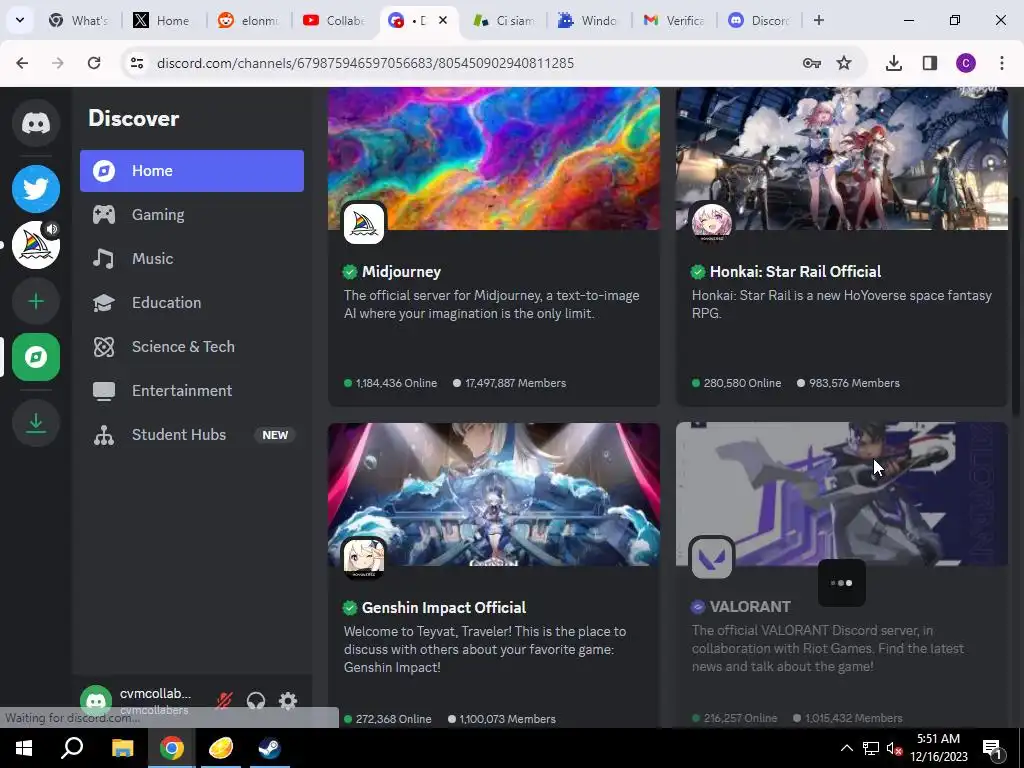Viewport: 1024px width, 768px height.
Task: Click the Music note icon
Action: pyautogui.click(x=103, y=259)
